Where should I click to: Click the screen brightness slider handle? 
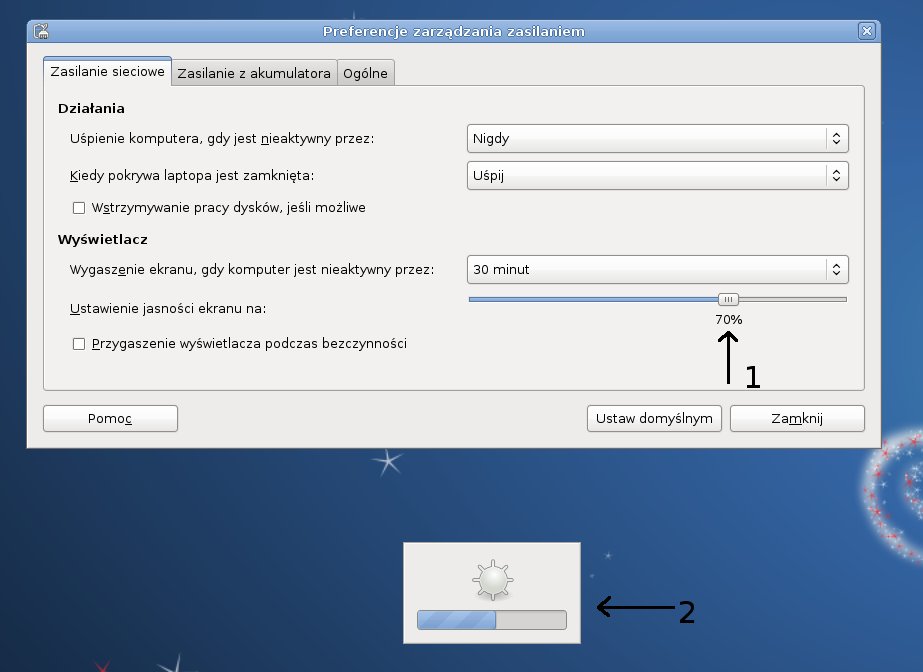729,298
